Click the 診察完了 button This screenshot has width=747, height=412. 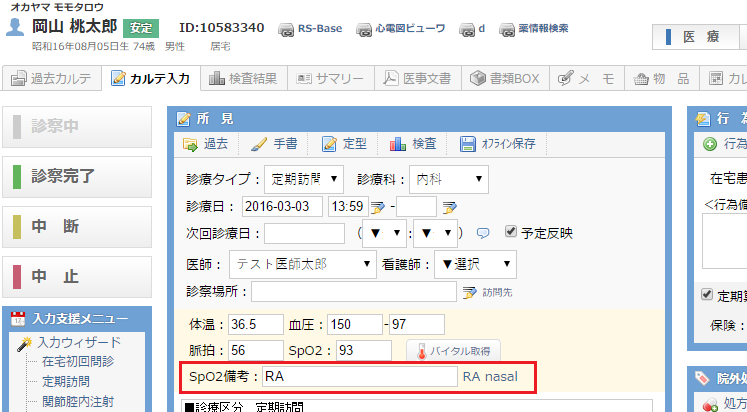tap(77, 177)
